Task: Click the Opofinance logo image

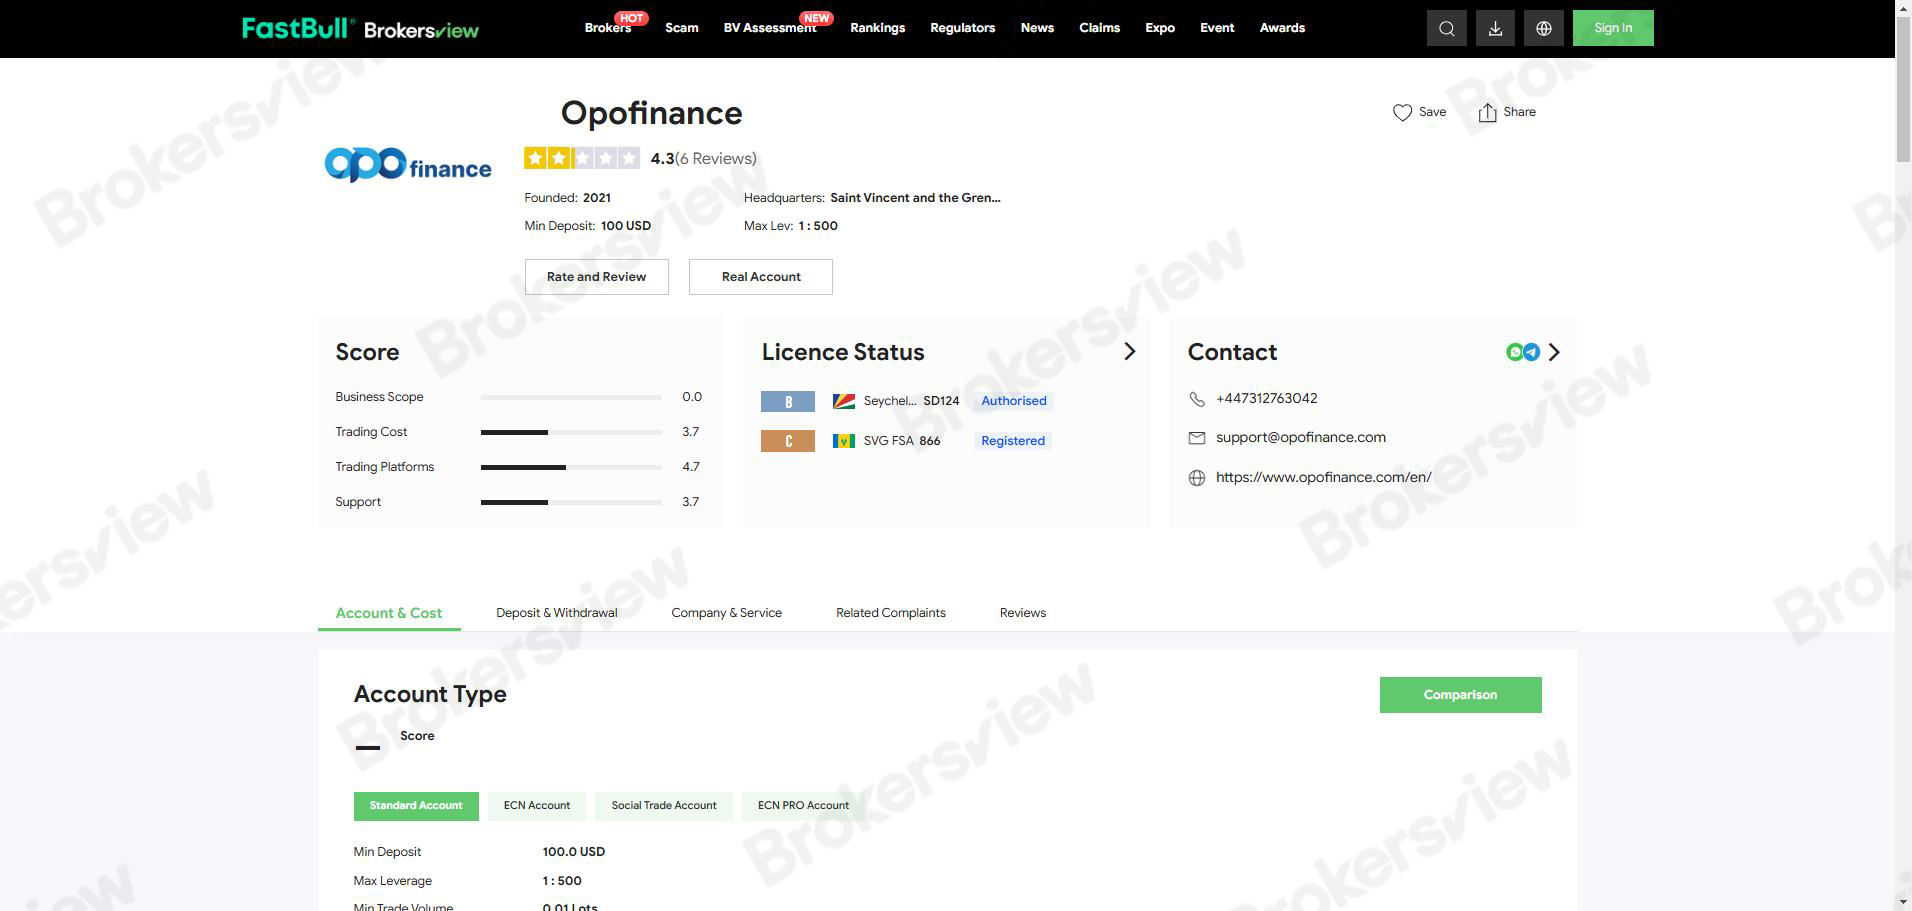Action: pyautogui.click(x=408, y=165)
